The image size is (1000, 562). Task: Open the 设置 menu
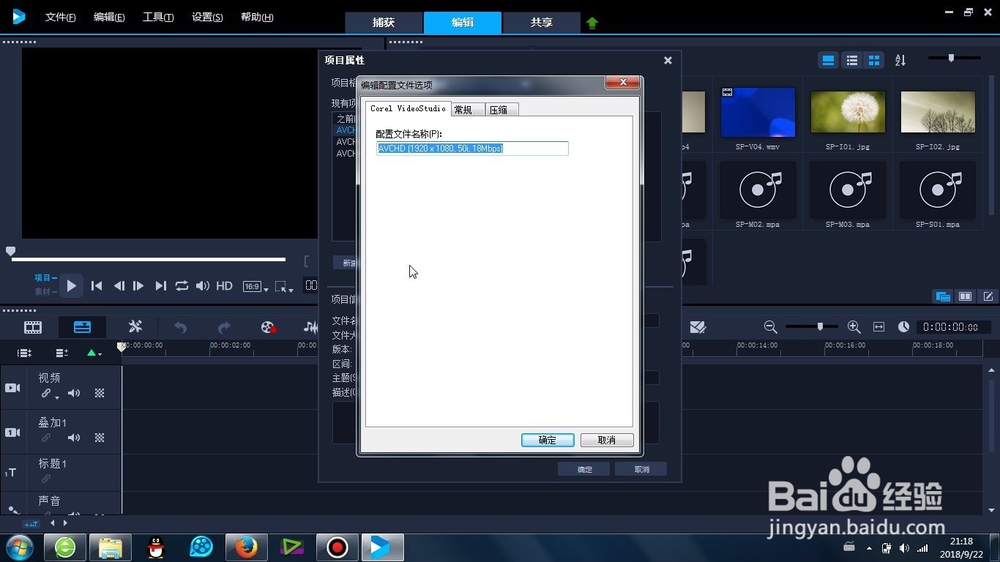[x=207, y=17]
